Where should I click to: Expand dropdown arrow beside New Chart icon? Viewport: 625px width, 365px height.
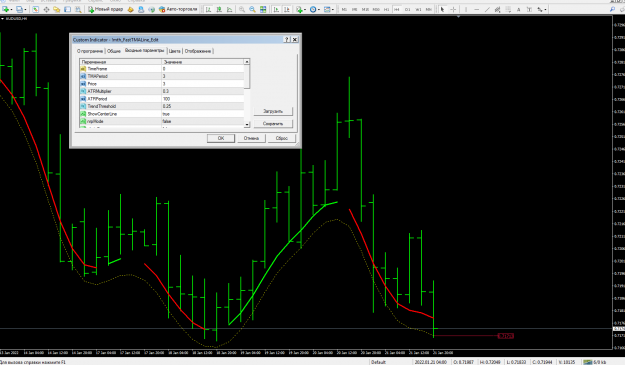12,10
